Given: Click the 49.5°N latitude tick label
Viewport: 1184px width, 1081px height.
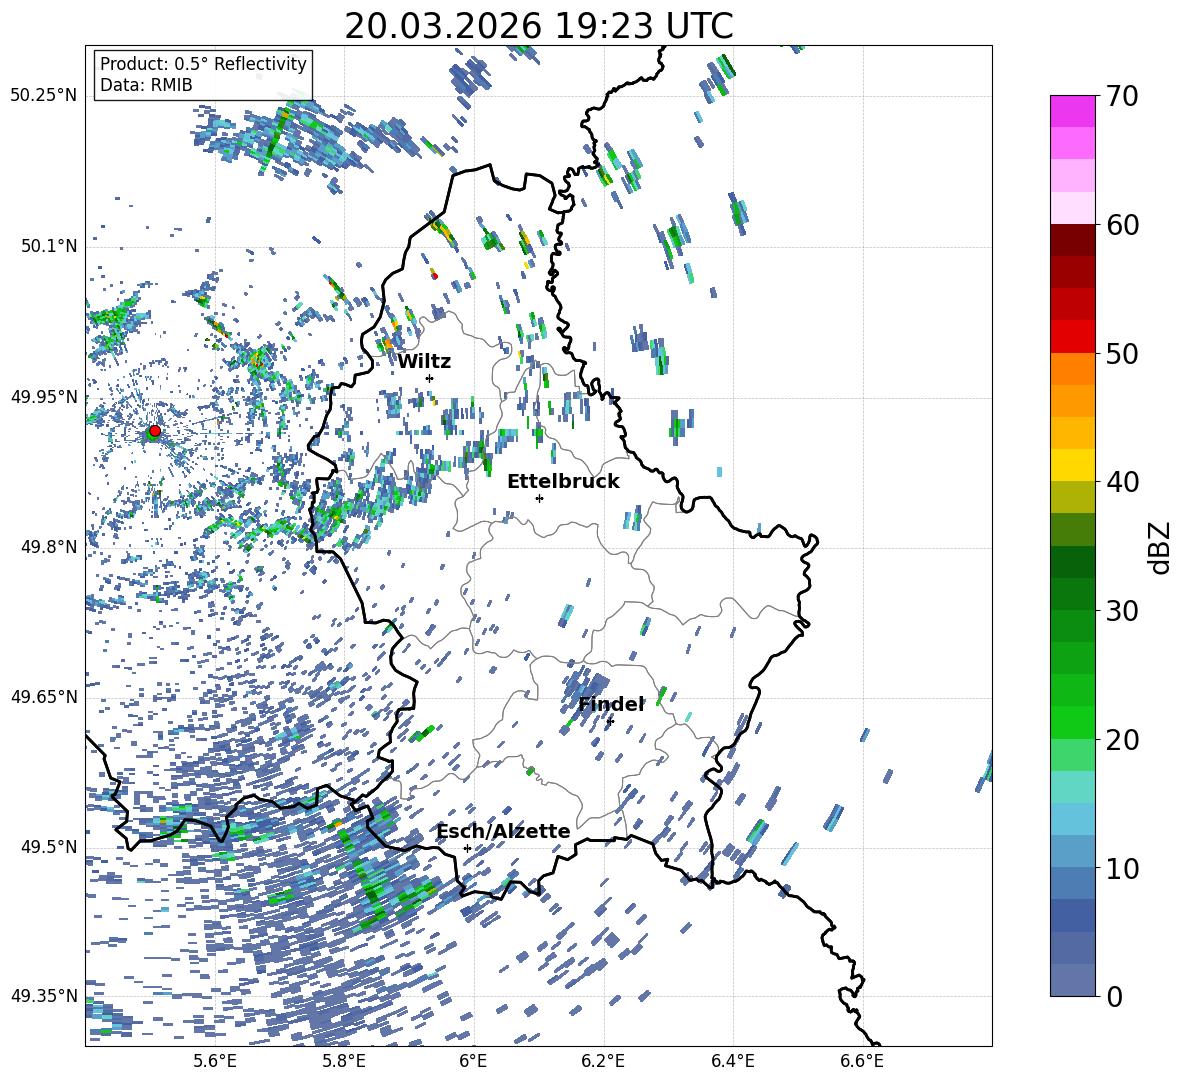Looking at the screenshot, I should tap(47, 847).
